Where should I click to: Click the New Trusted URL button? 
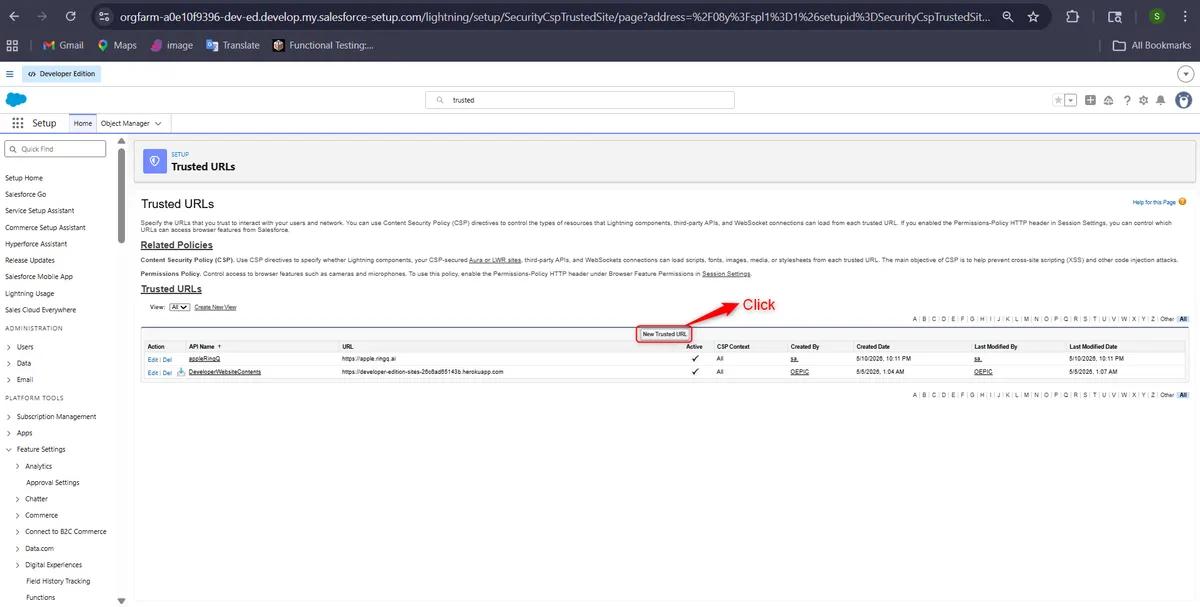(664, 333)
